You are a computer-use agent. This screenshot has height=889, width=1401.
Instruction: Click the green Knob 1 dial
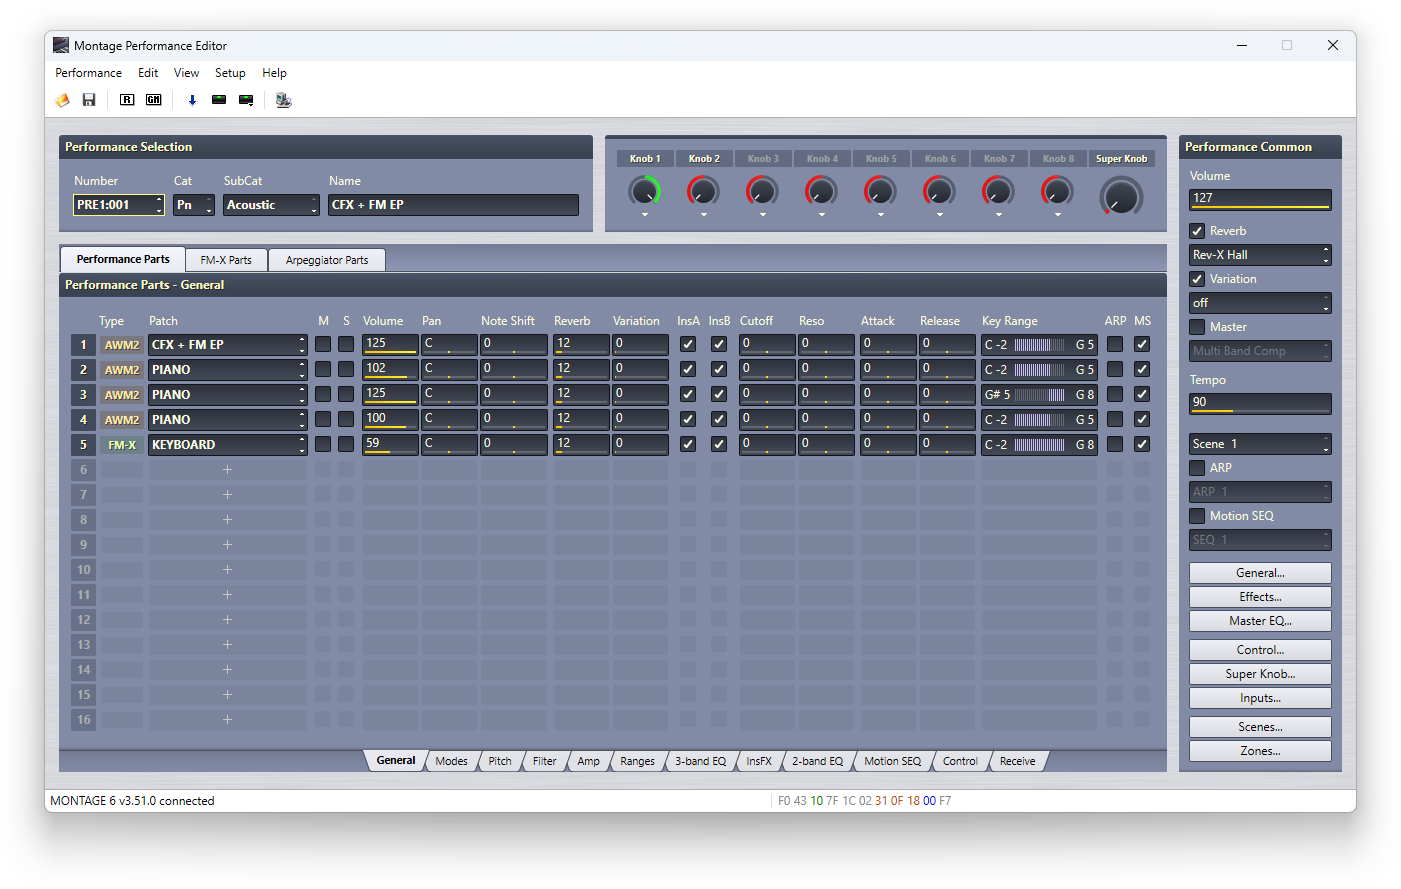(645, 190)
